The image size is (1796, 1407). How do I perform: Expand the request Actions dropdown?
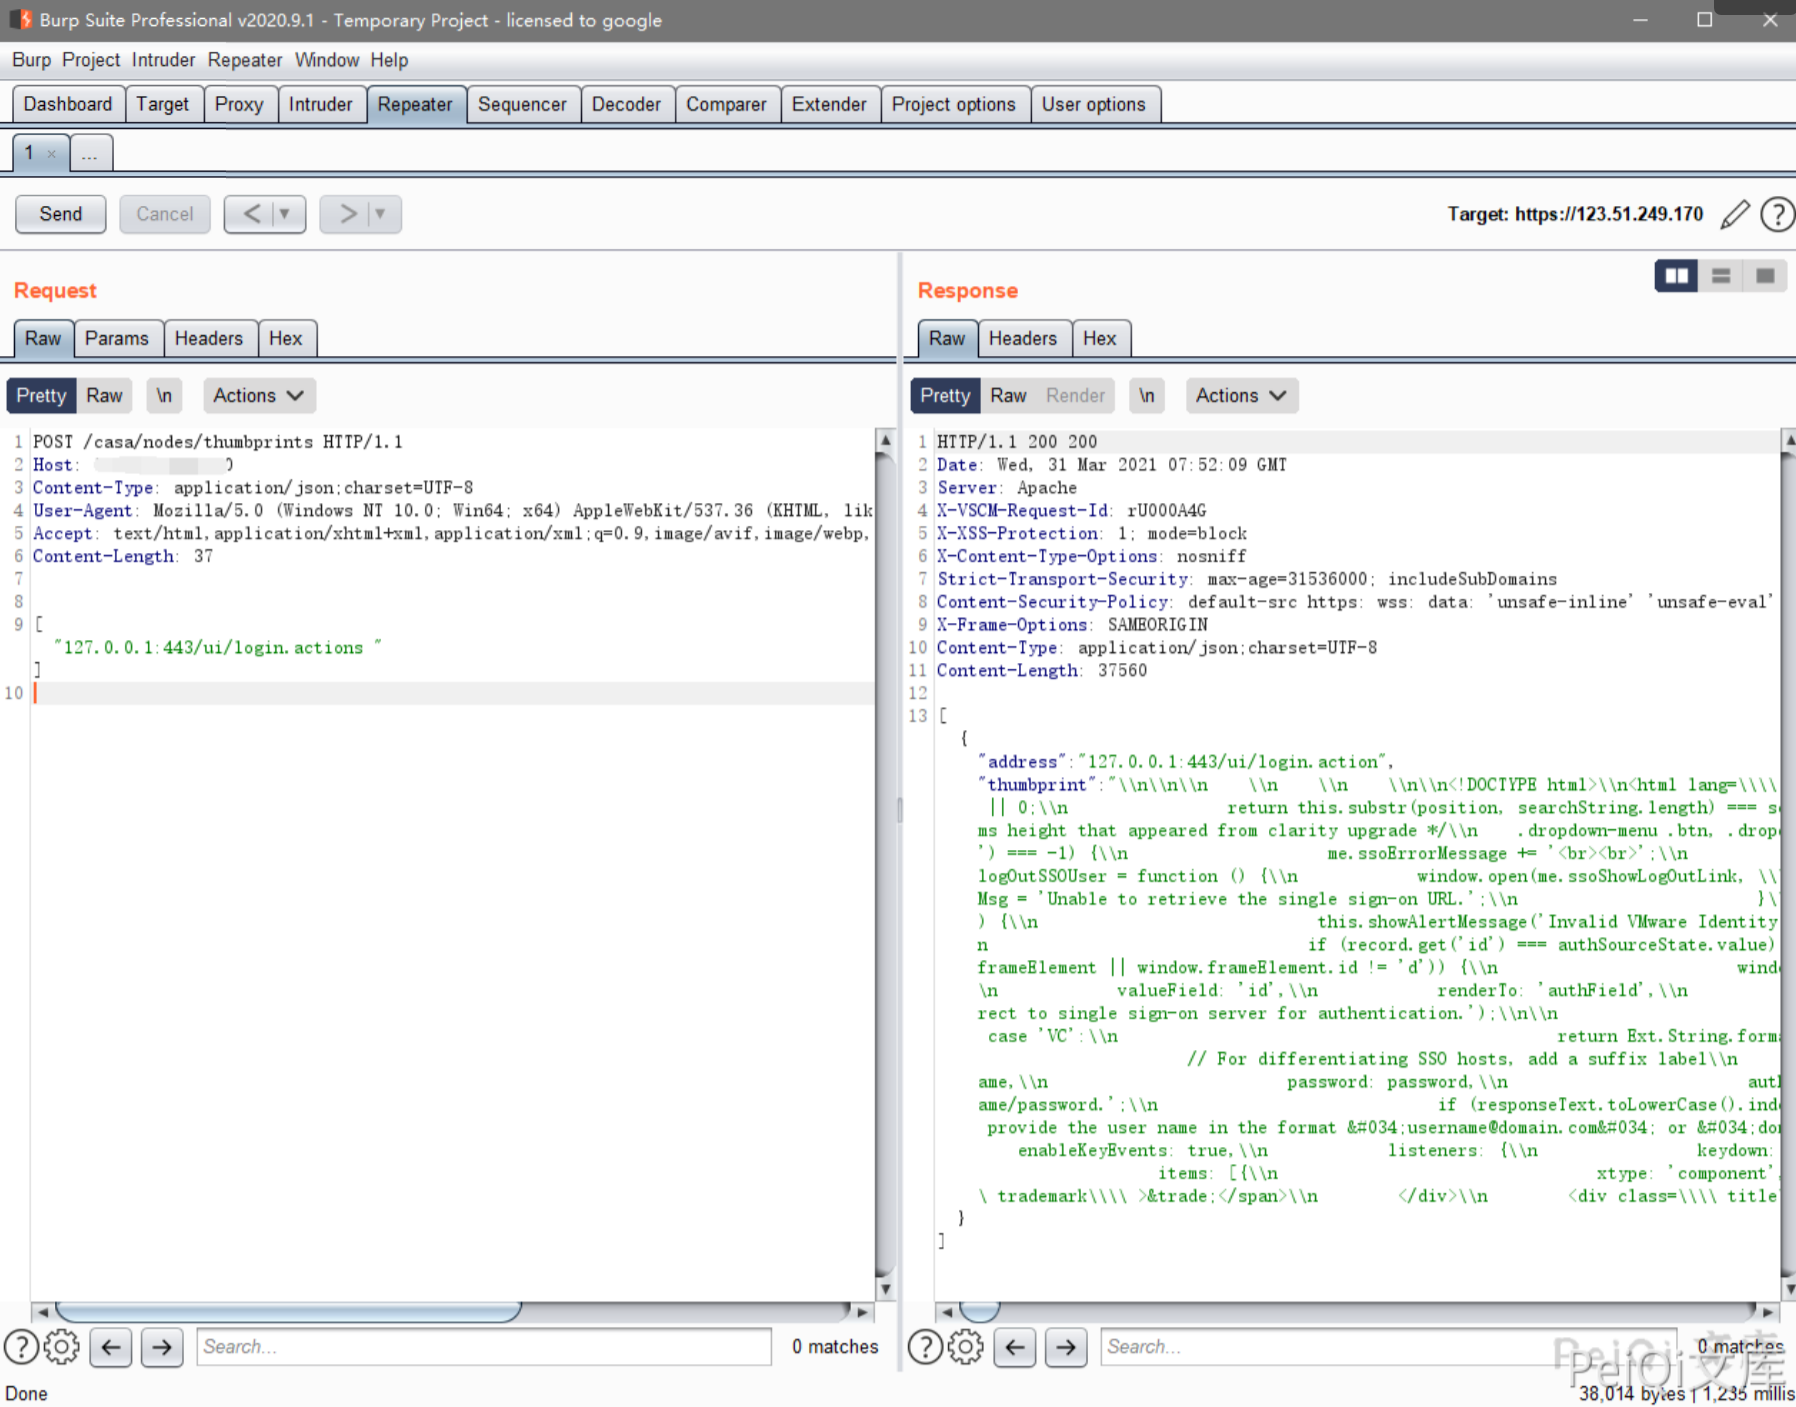click(x=259, y=396)
